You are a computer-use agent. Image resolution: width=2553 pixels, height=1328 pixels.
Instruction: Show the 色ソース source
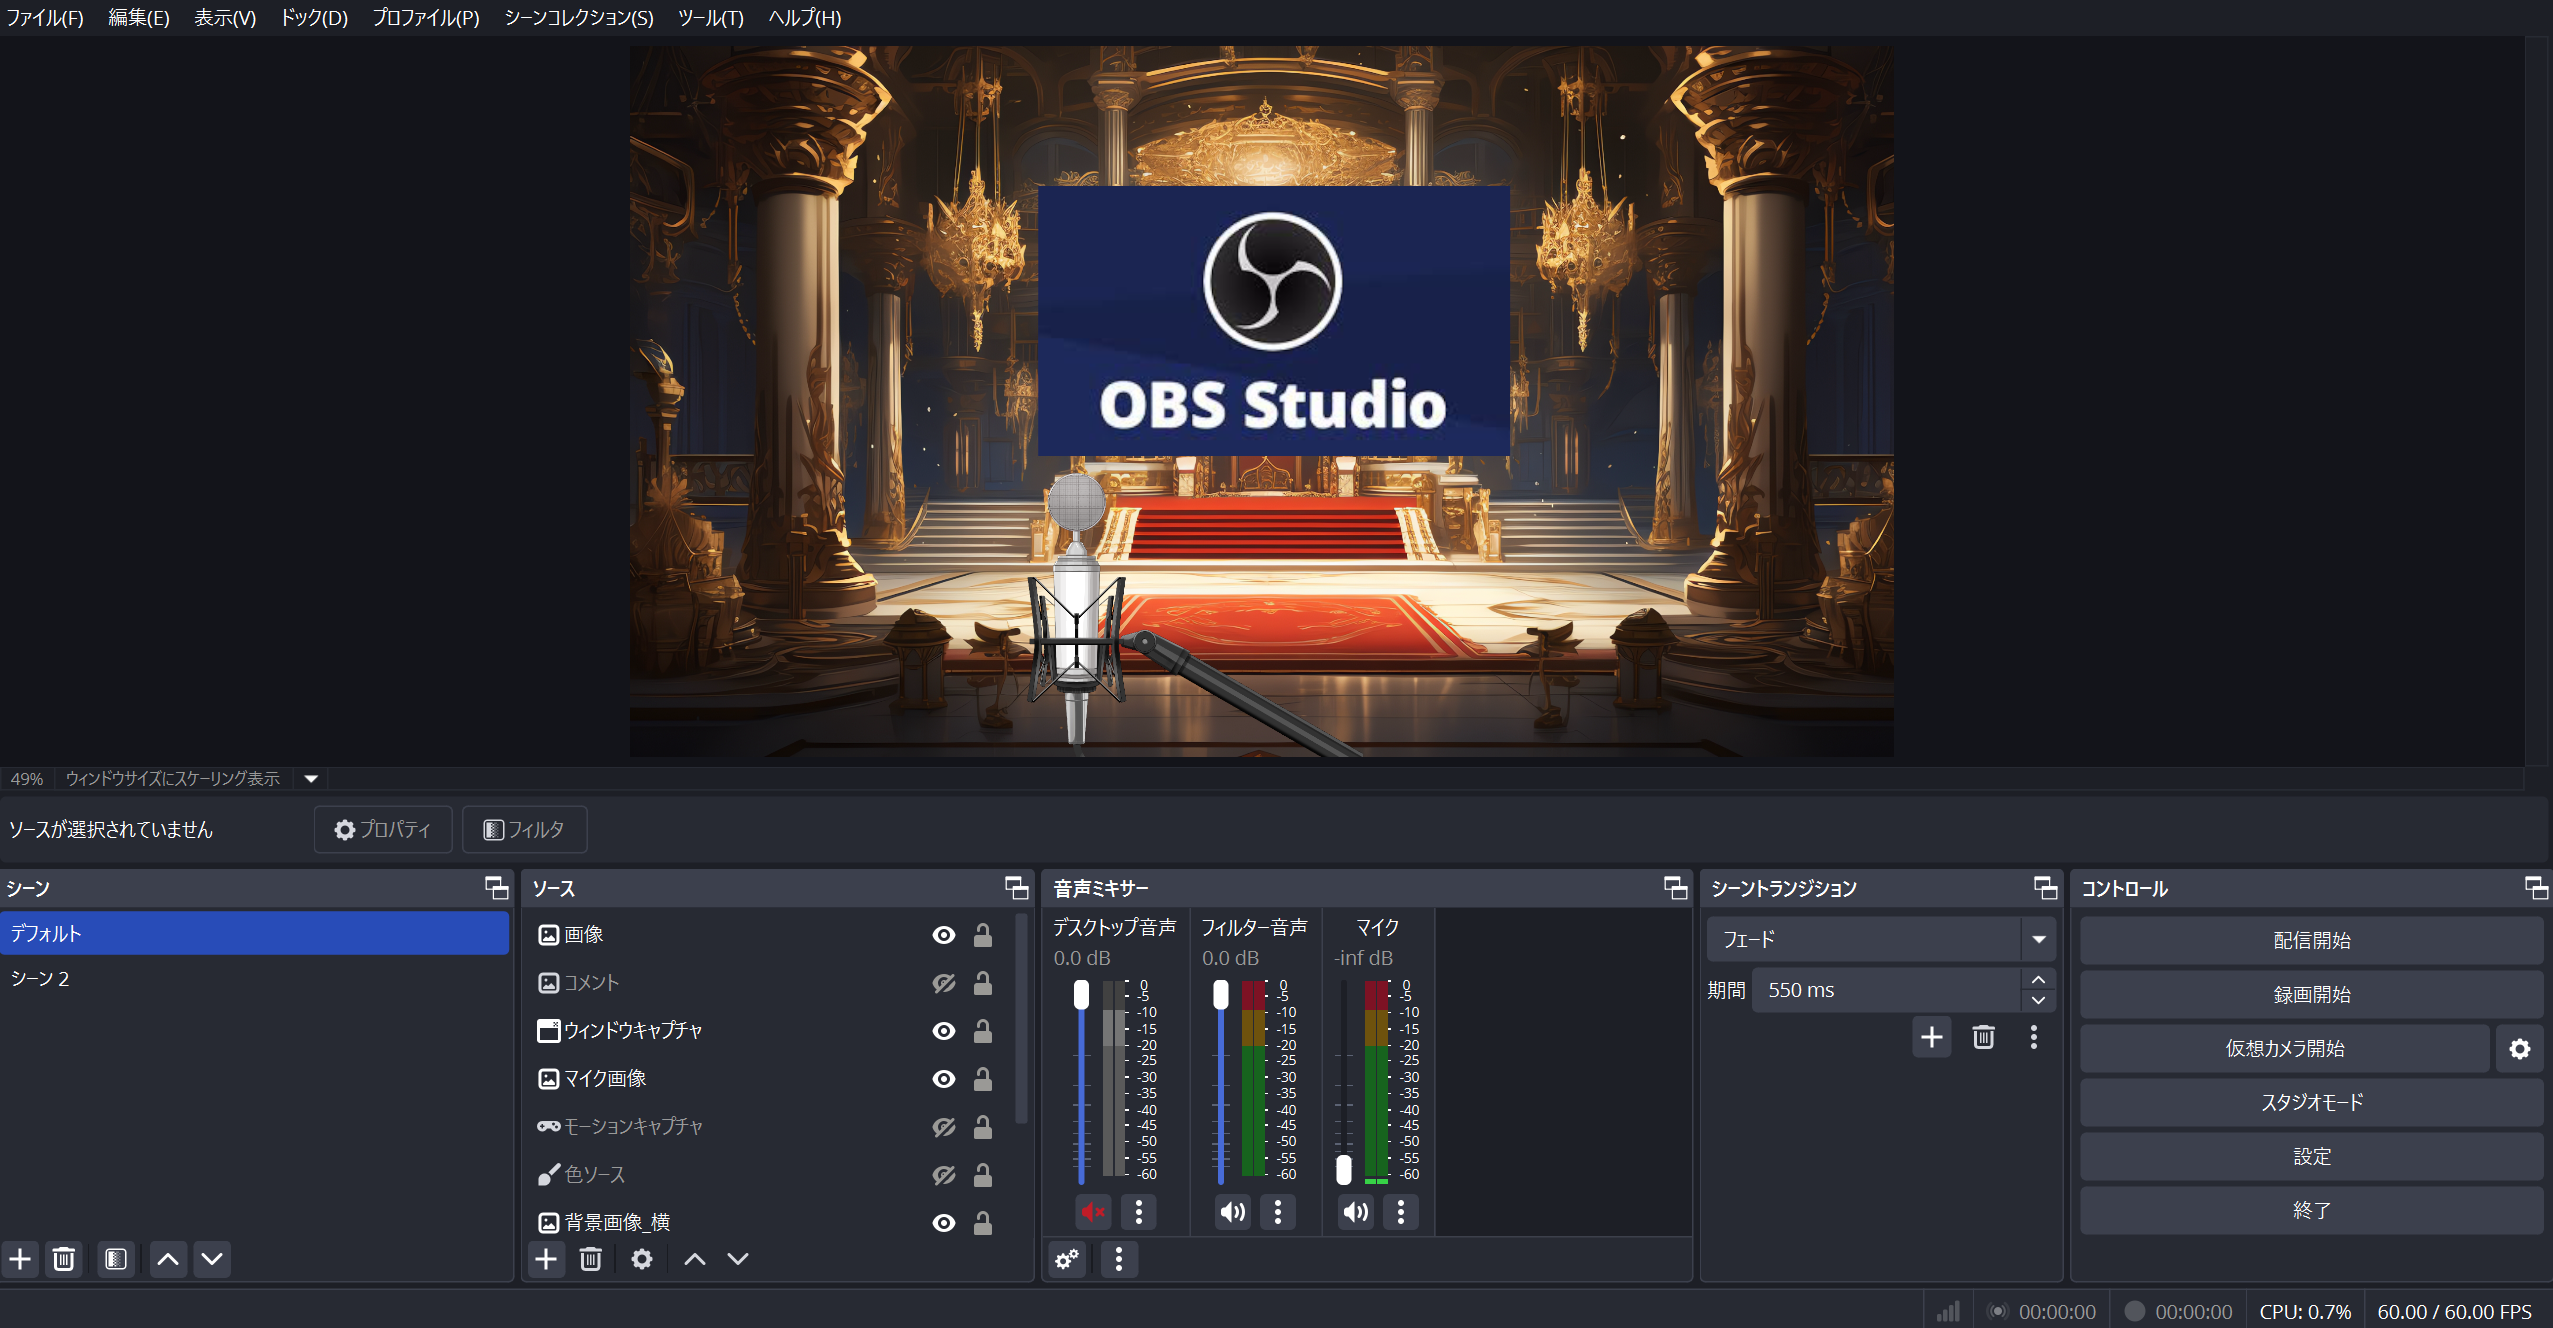coord(944,1175)
